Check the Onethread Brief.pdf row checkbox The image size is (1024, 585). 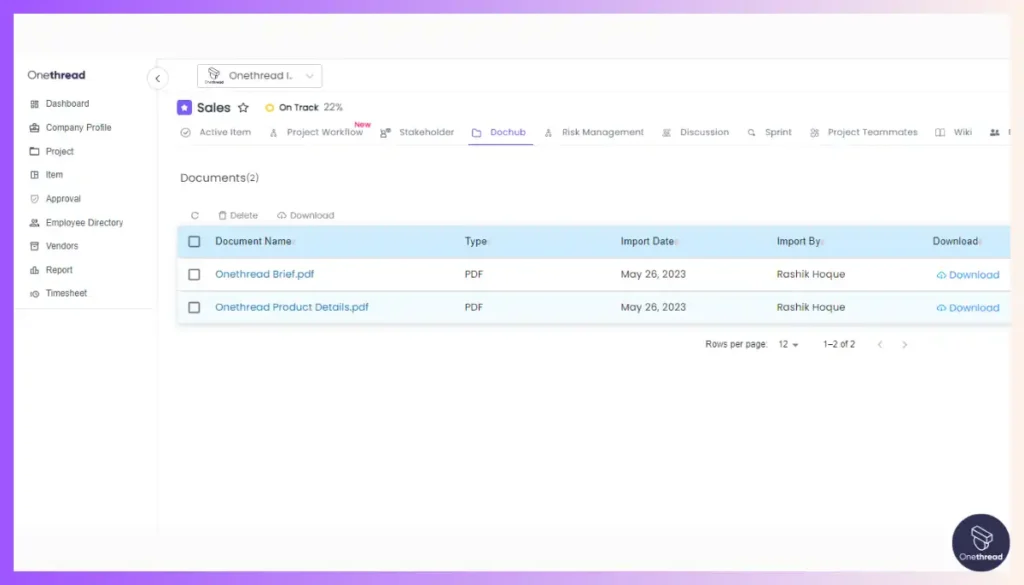pos(194,275)
